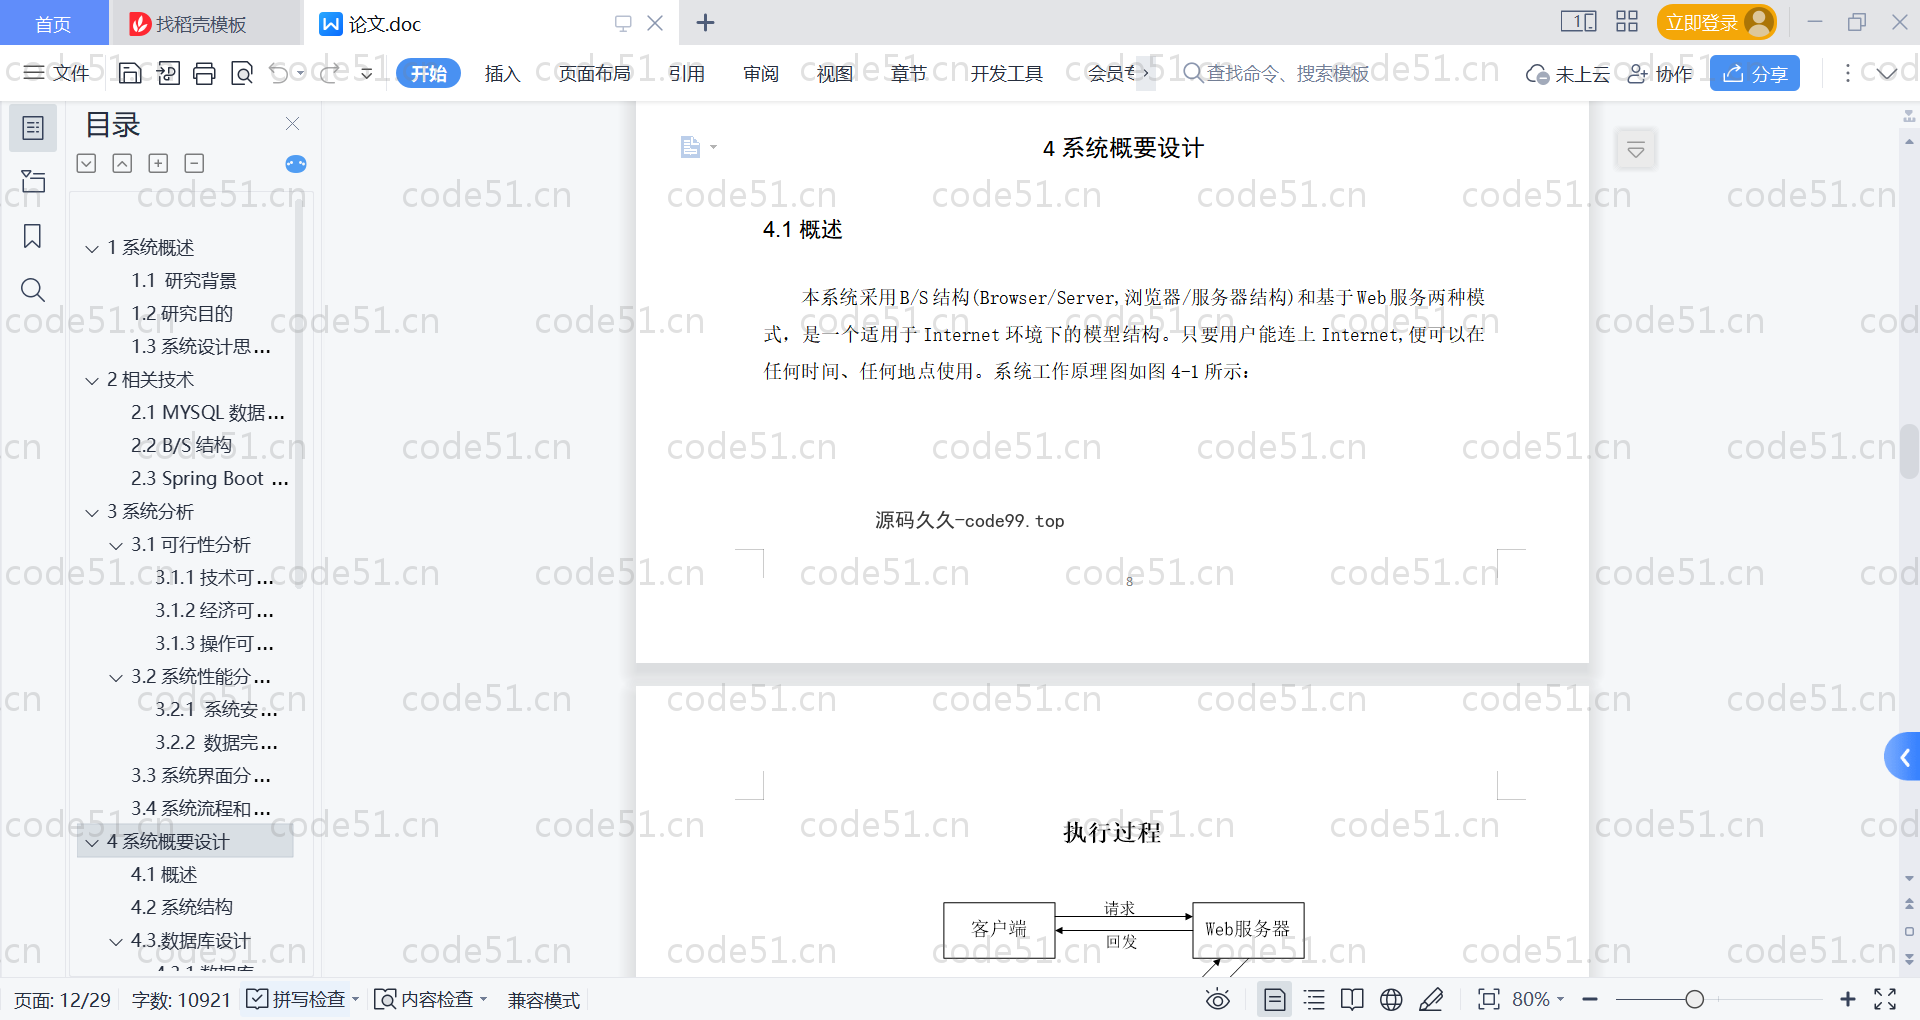This screenshot has height=1020, width=1920.
Task: Select reading view book icon
Action: [1352, 999]
